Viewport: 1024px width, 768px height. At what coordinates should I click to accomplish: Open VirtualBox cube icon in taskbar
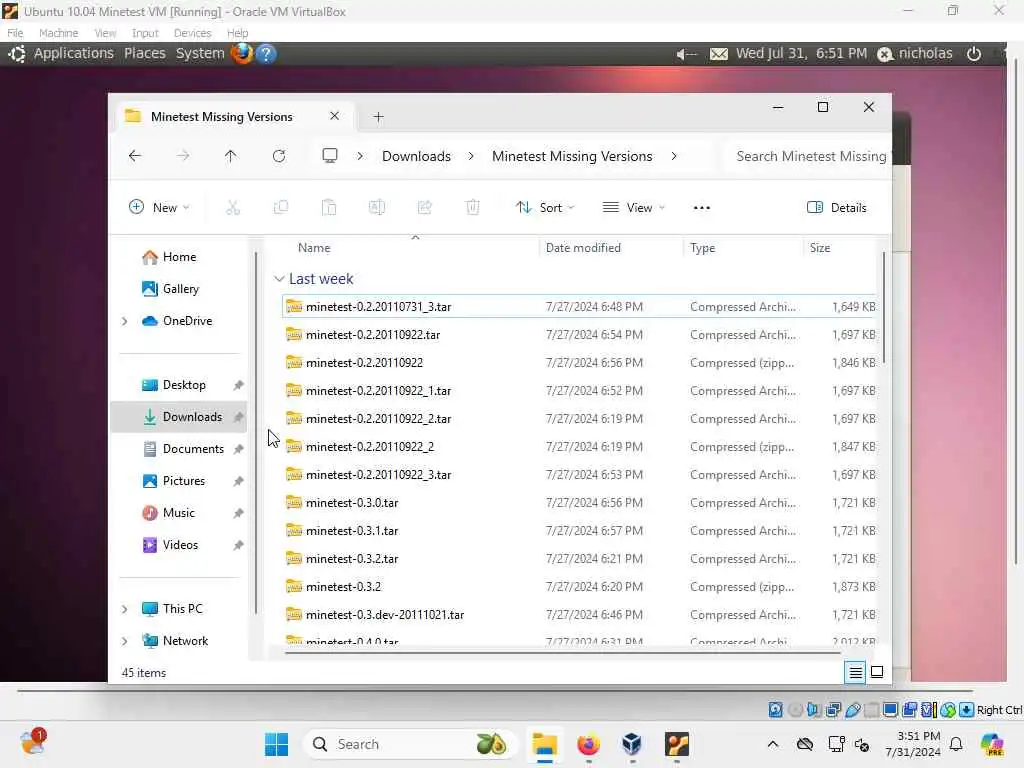point(632,744)
